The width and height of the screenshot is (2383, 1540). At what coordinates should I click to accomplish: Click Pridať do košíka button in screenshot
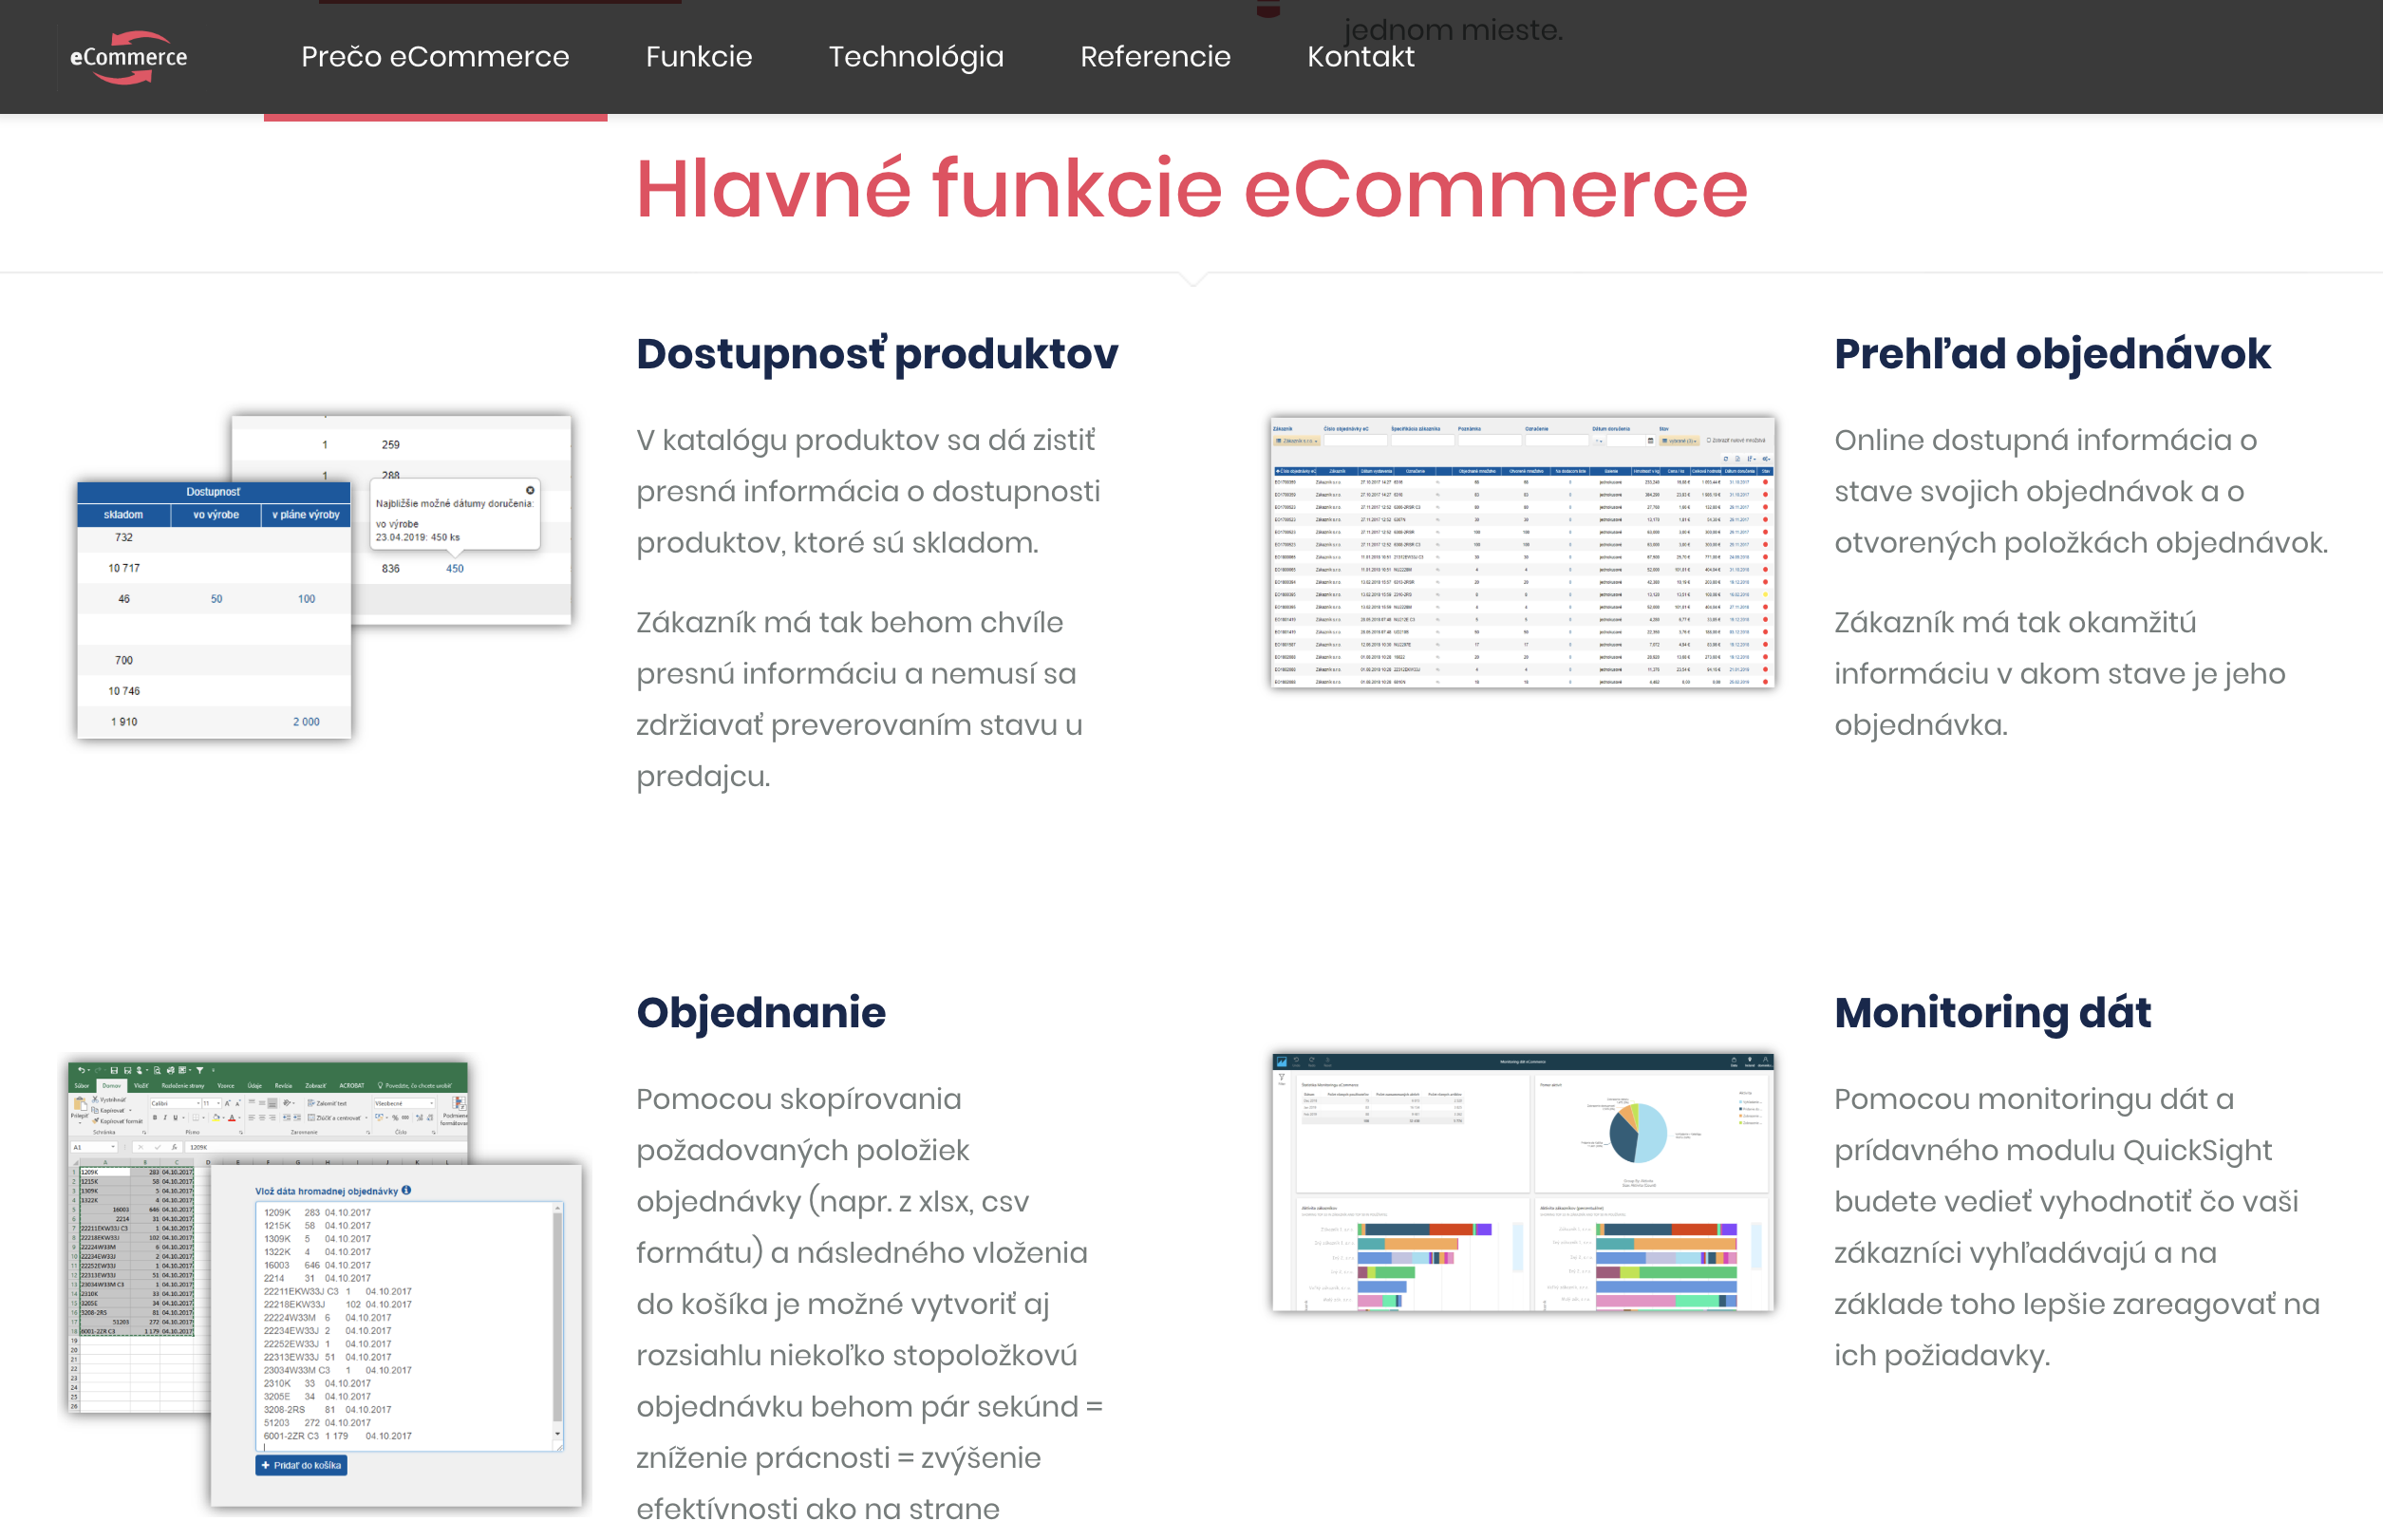click(x=301, y=1465)
